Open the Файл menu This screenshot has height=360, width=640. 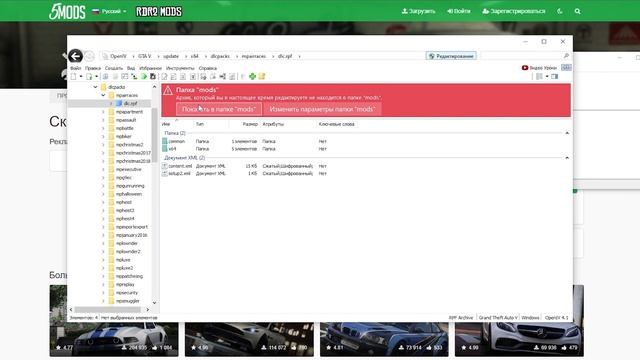(x=76, y=68)
